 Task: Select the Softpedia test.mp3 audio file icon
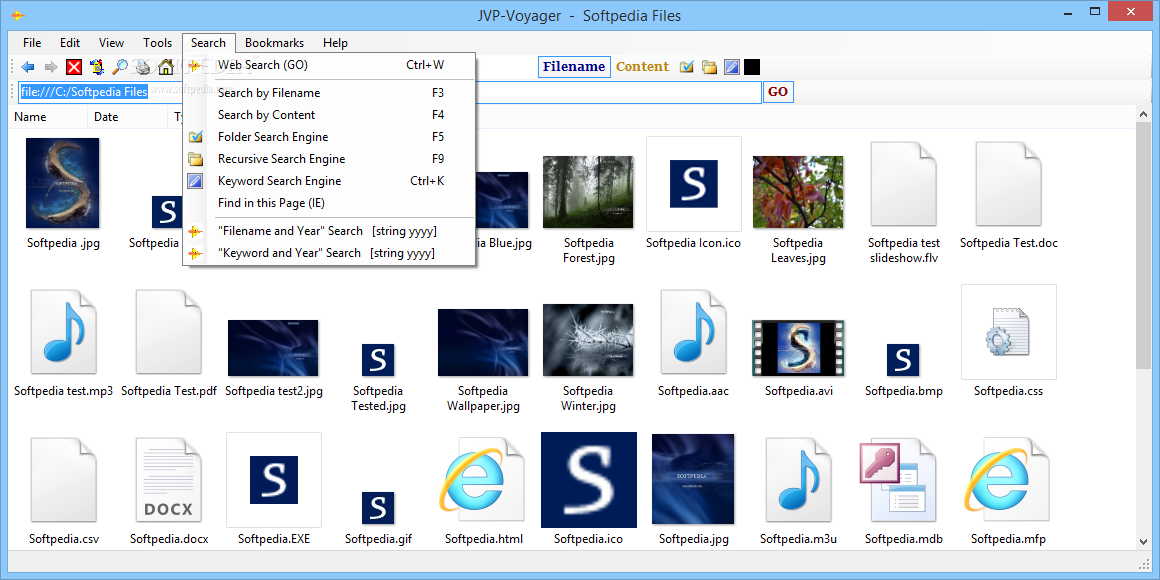(64, 331)
